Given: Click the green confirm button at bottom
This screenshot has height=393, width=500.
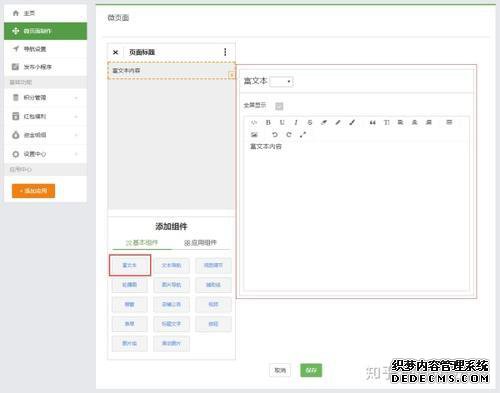Looking at the screenshot, I should pyautogui.click(x=311, y=370).
